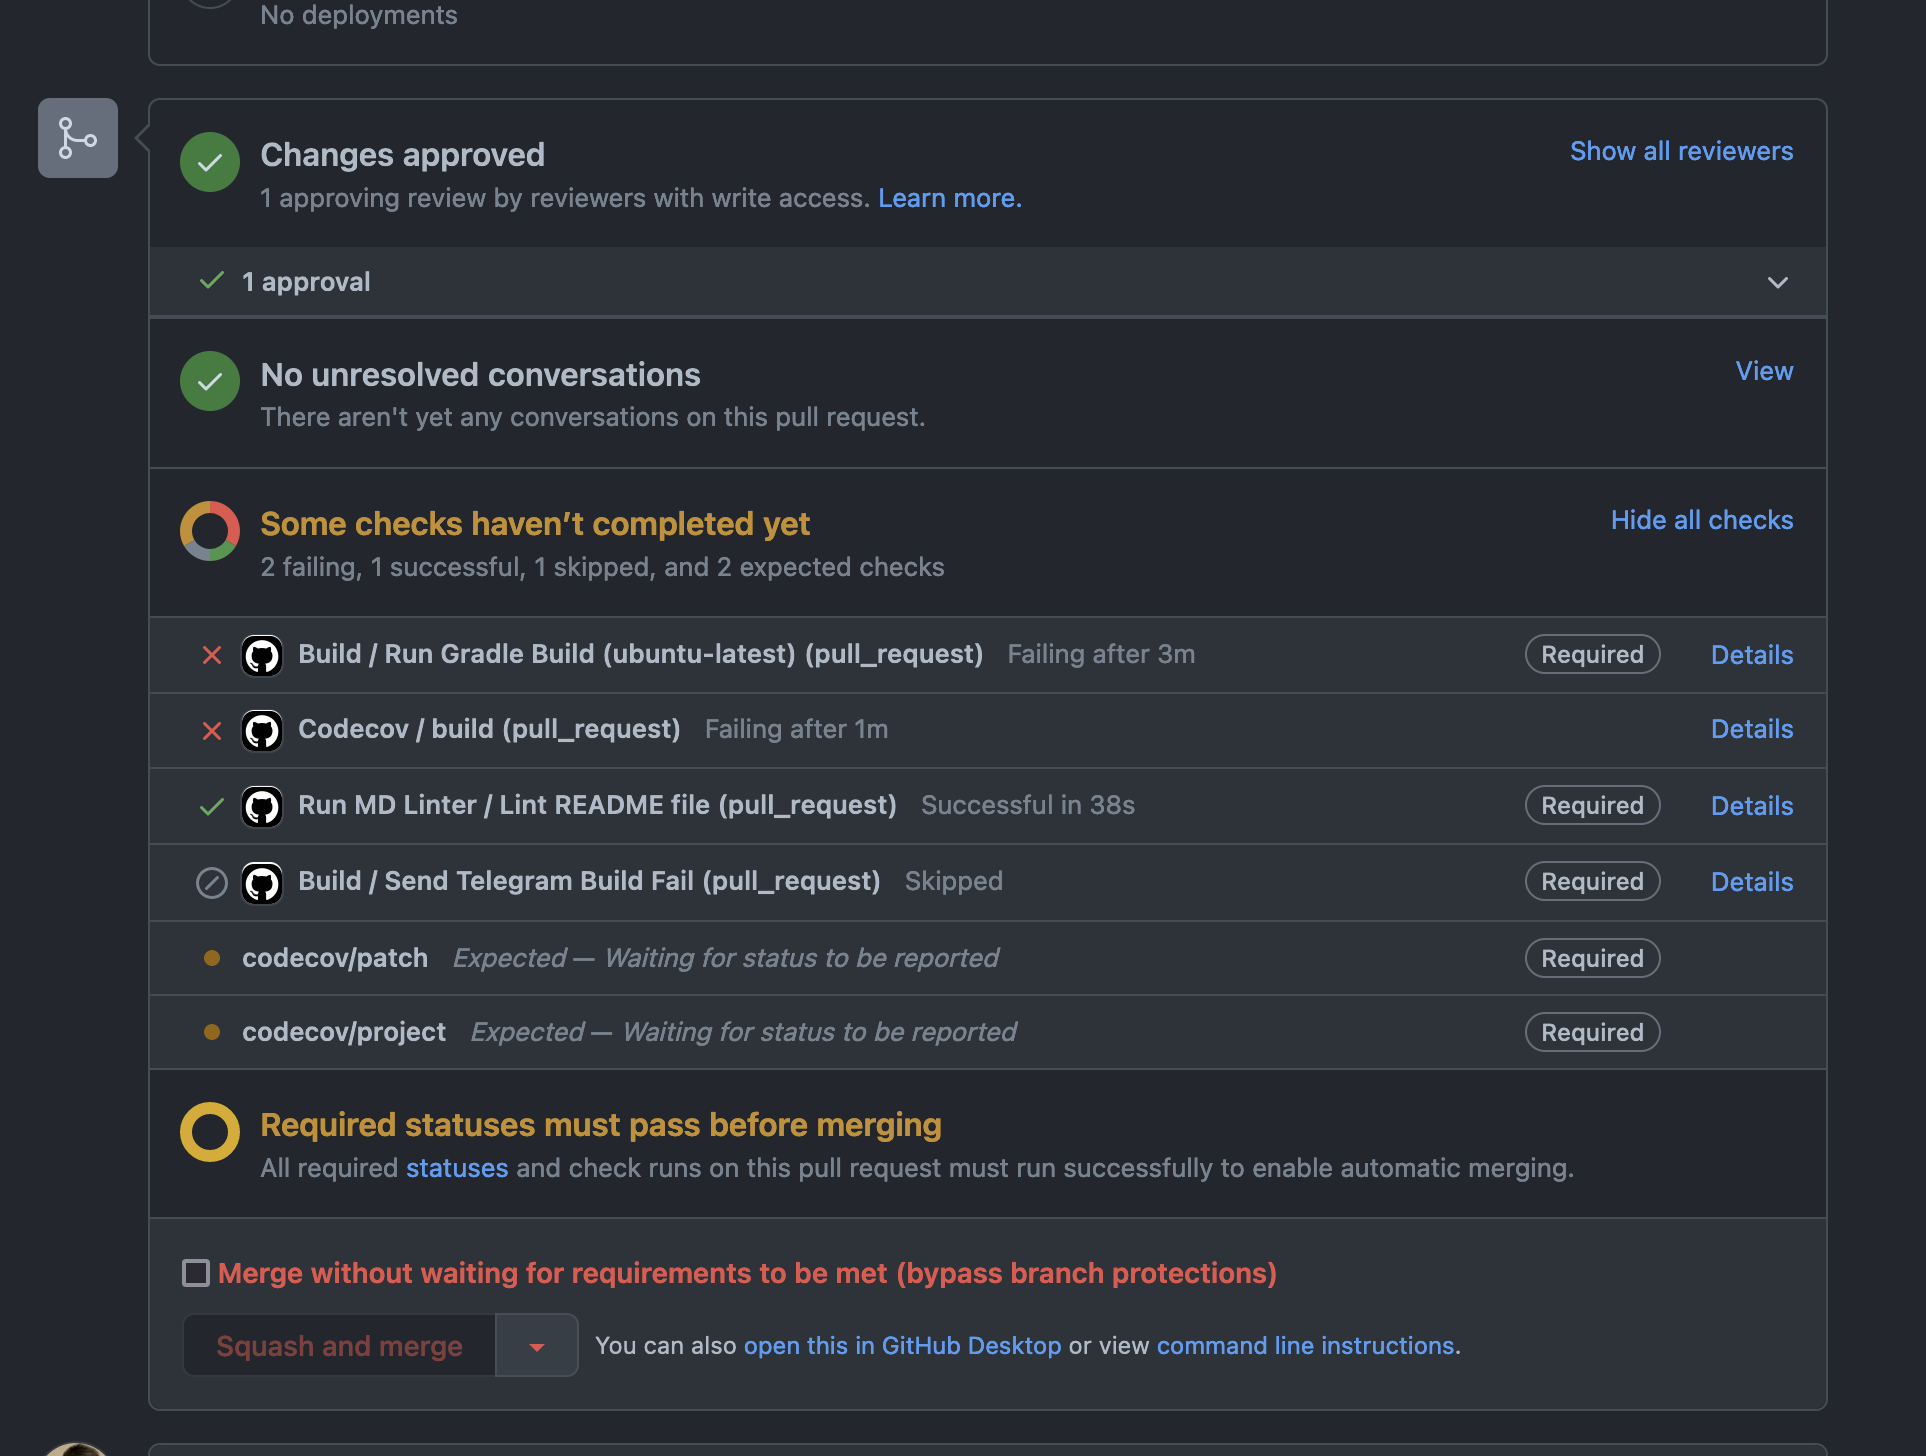The width and height of the screenshot is (1926, 1456).
Task: Open Details for Codecov build check
Action: pos(1752,729)
